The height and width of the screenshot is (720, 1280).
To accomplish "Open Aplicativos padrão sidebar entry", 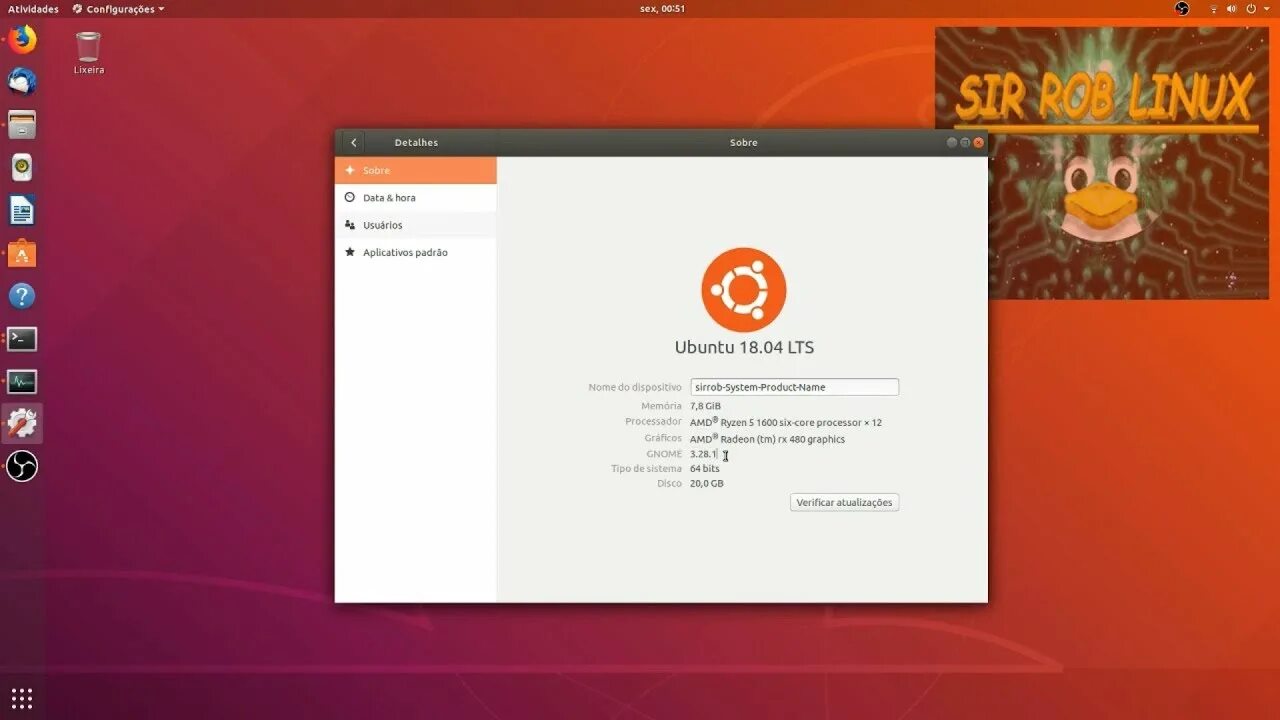I will [416, 253].
